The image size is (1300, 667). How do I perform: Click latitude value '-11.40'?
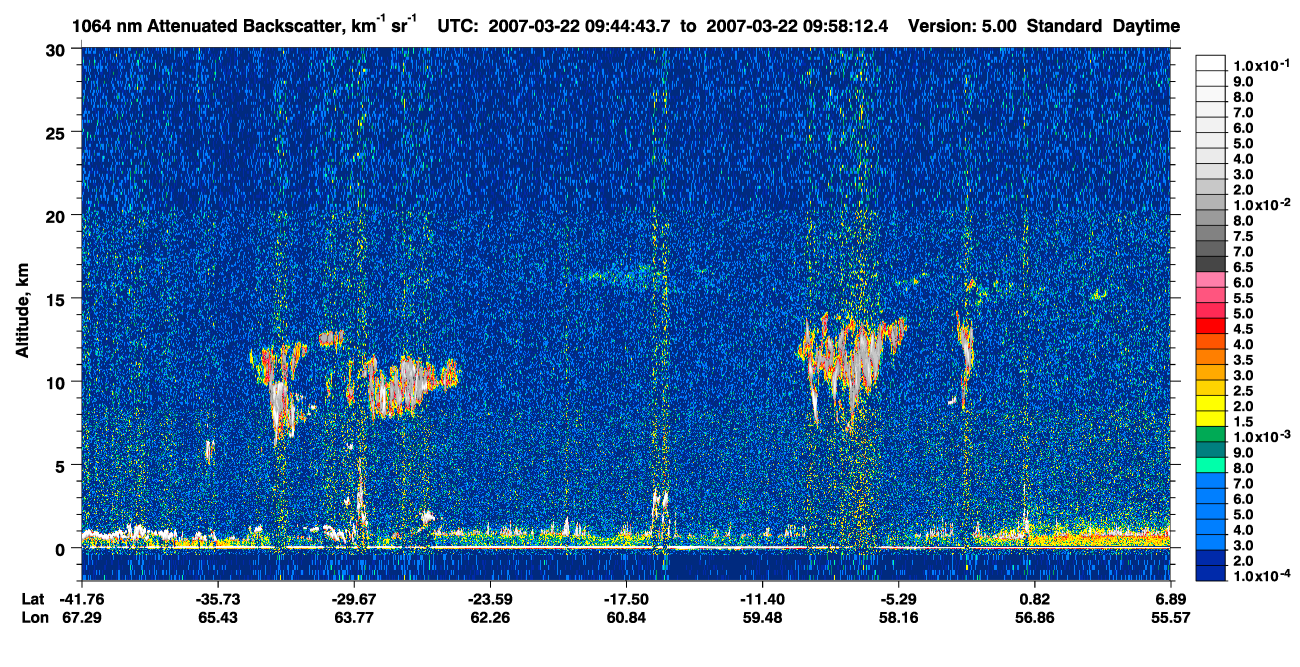761,599
